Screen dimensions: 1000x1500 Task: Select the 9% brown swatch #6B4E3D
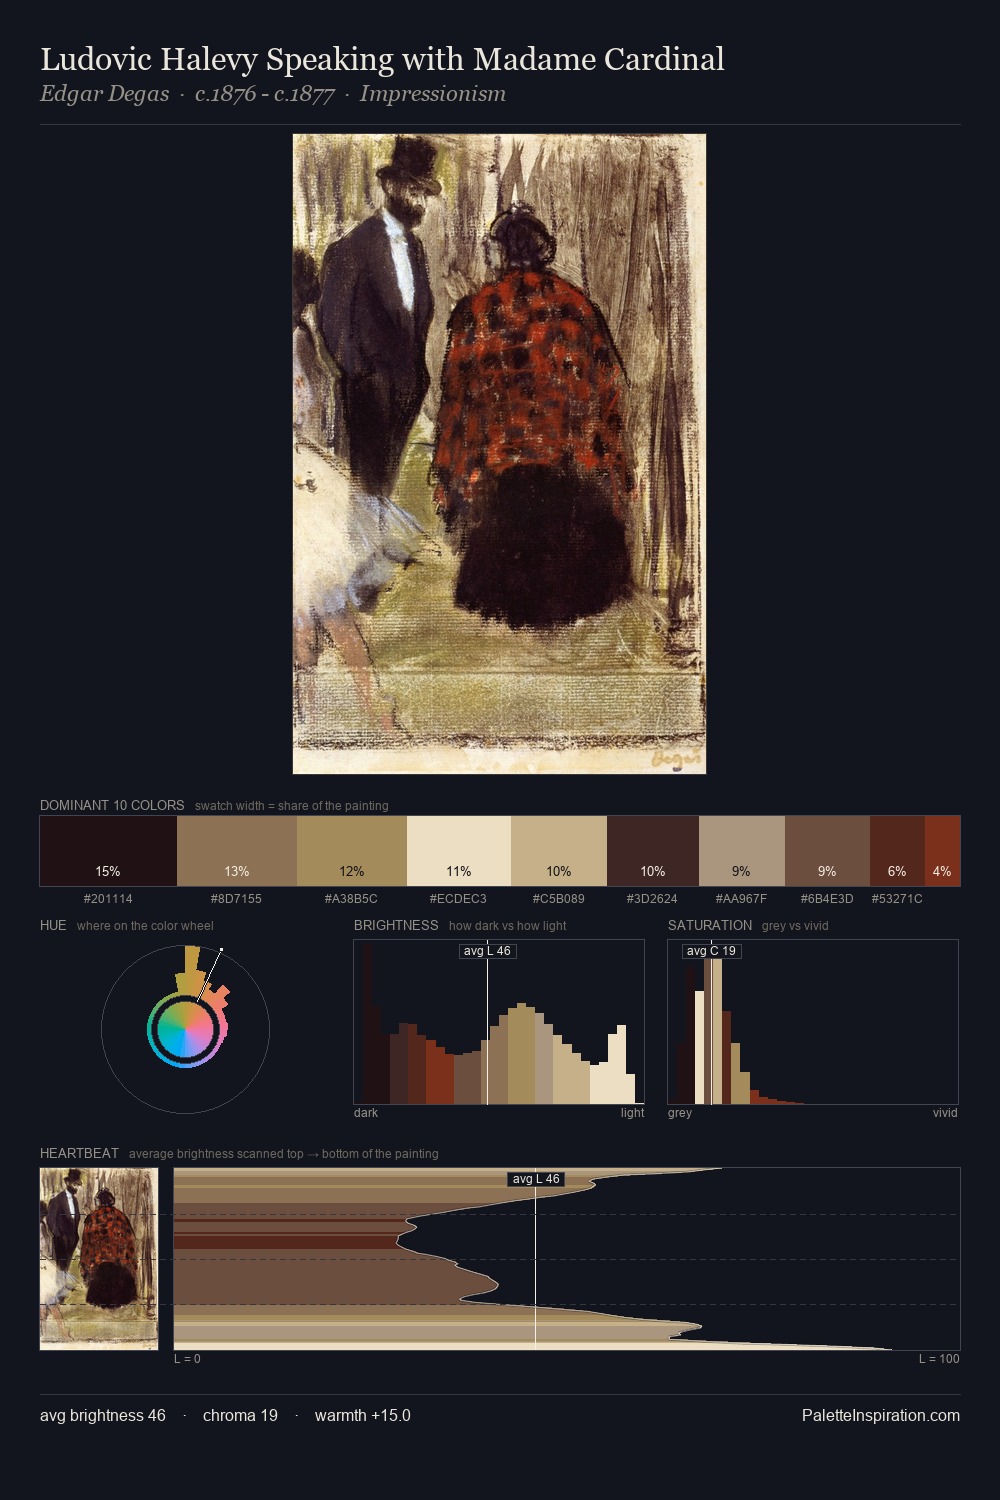coord(827,851)
